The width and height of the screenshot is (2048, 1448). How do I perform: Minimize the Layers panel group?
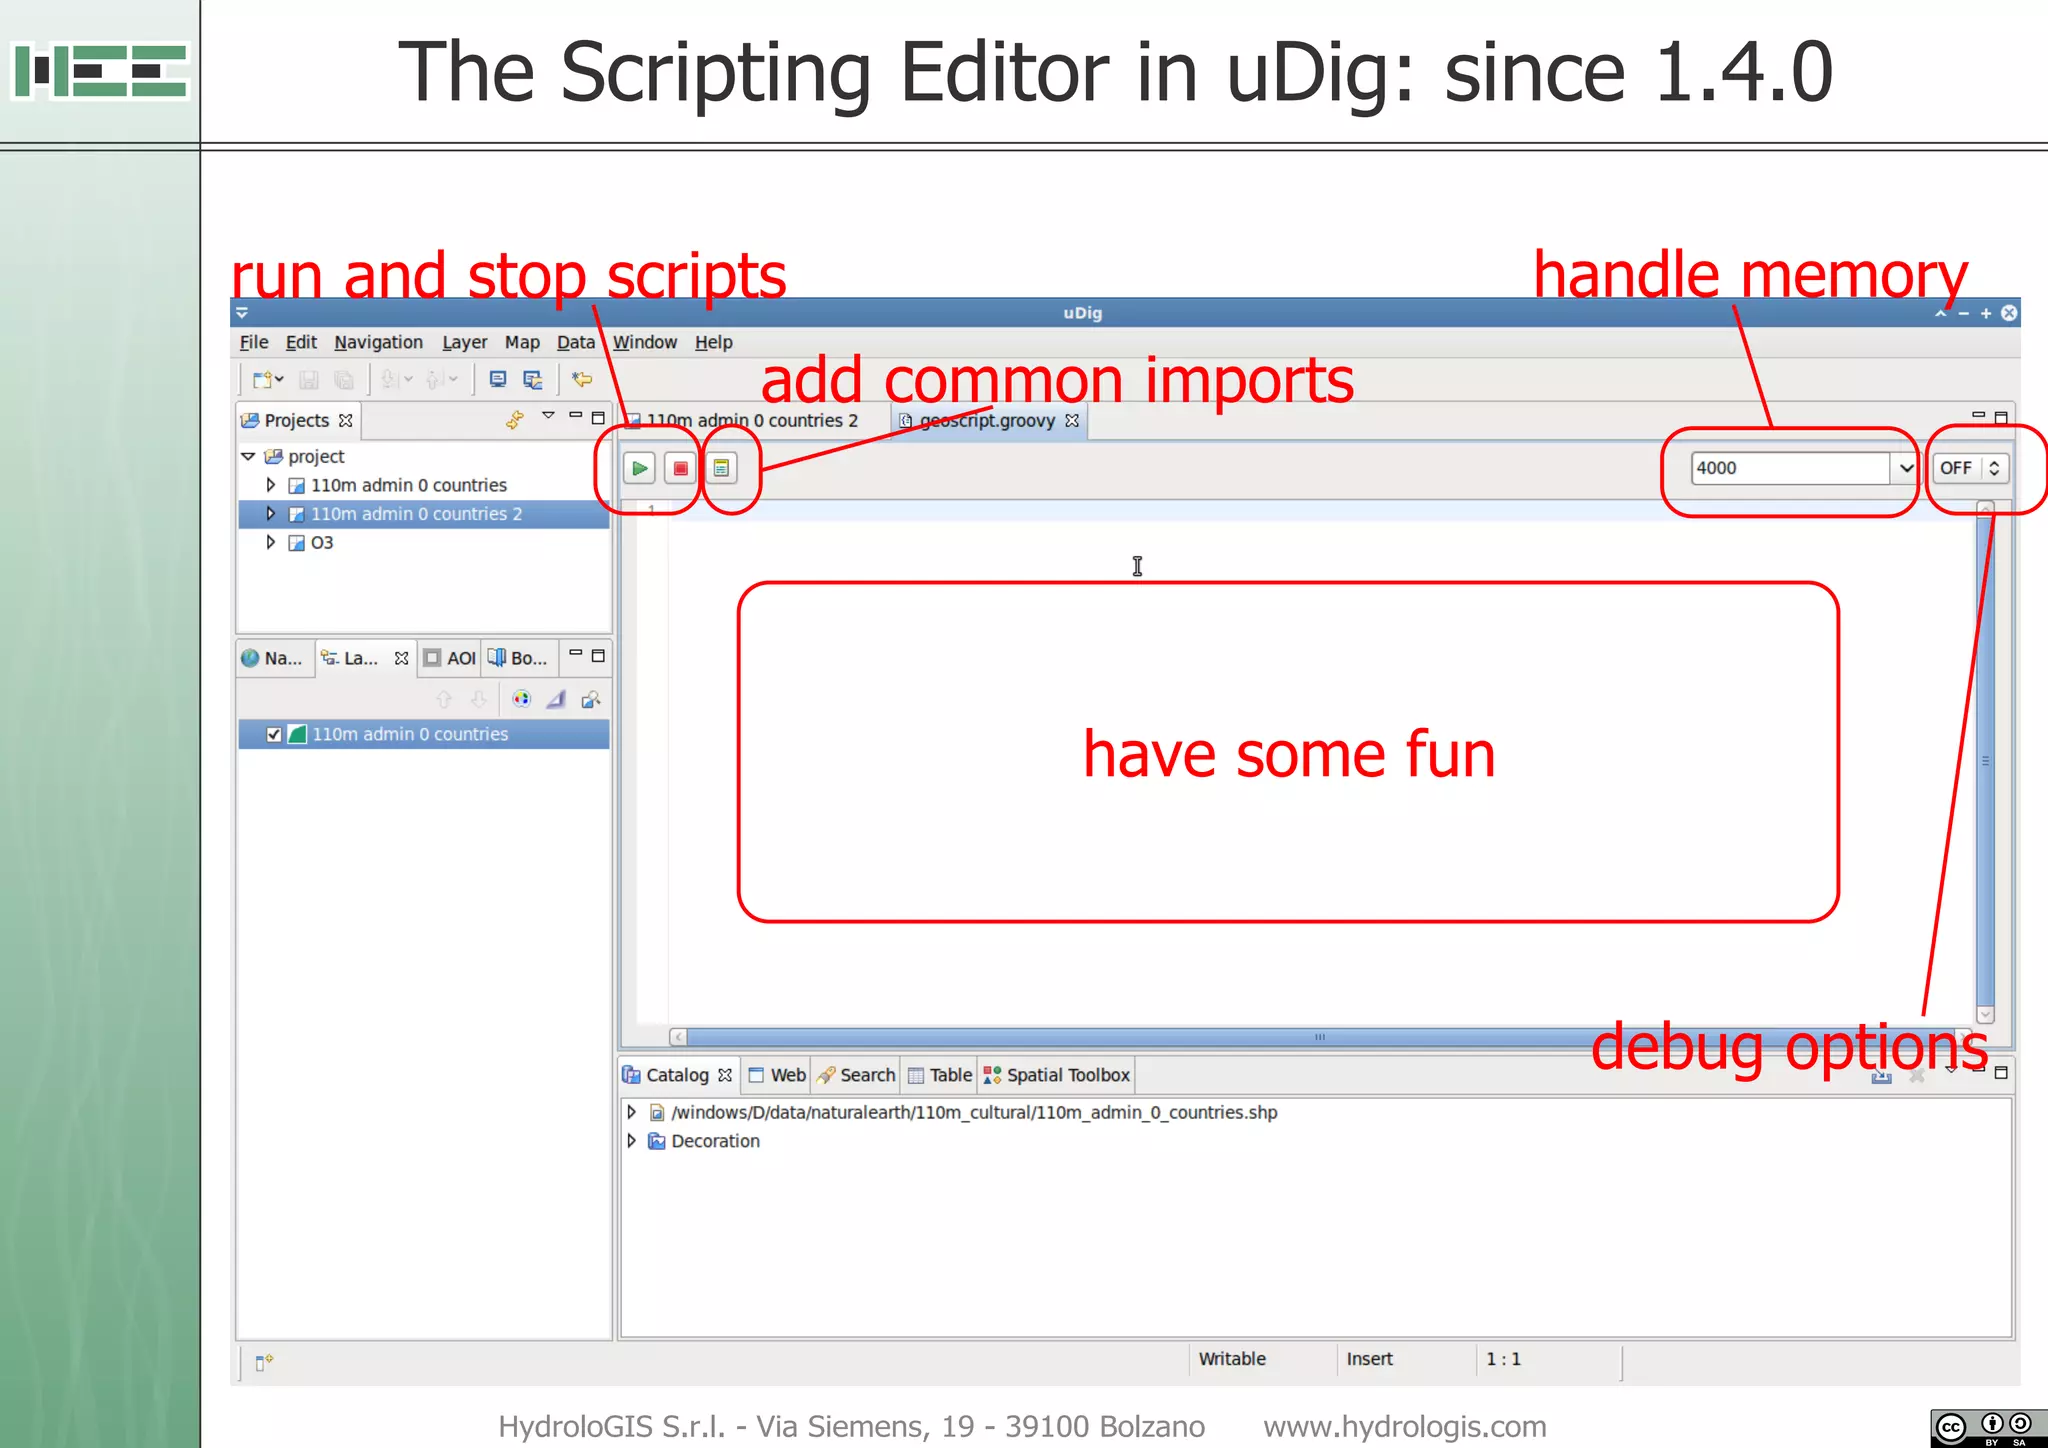click(x=575, y=654)
